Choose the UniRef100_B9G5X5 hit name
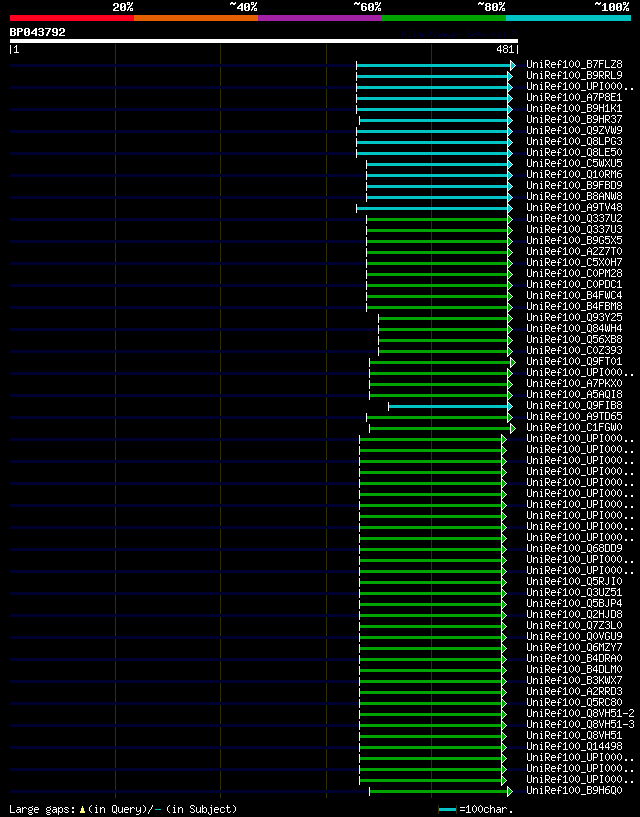This screenshot has height=817, width=640. point(574,240)
